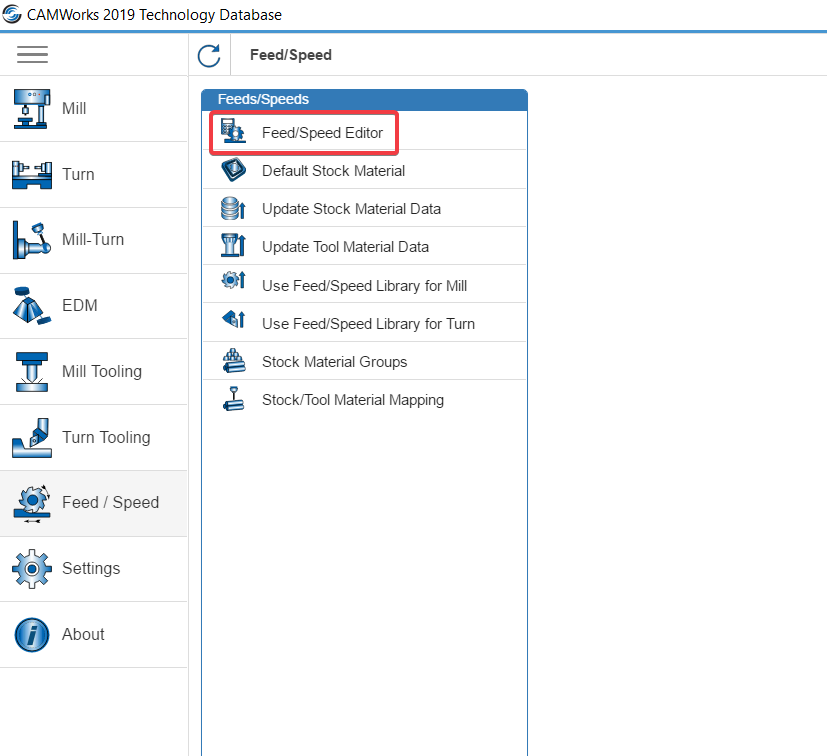Choose Update Stock Material Data

tap(365, 208)
